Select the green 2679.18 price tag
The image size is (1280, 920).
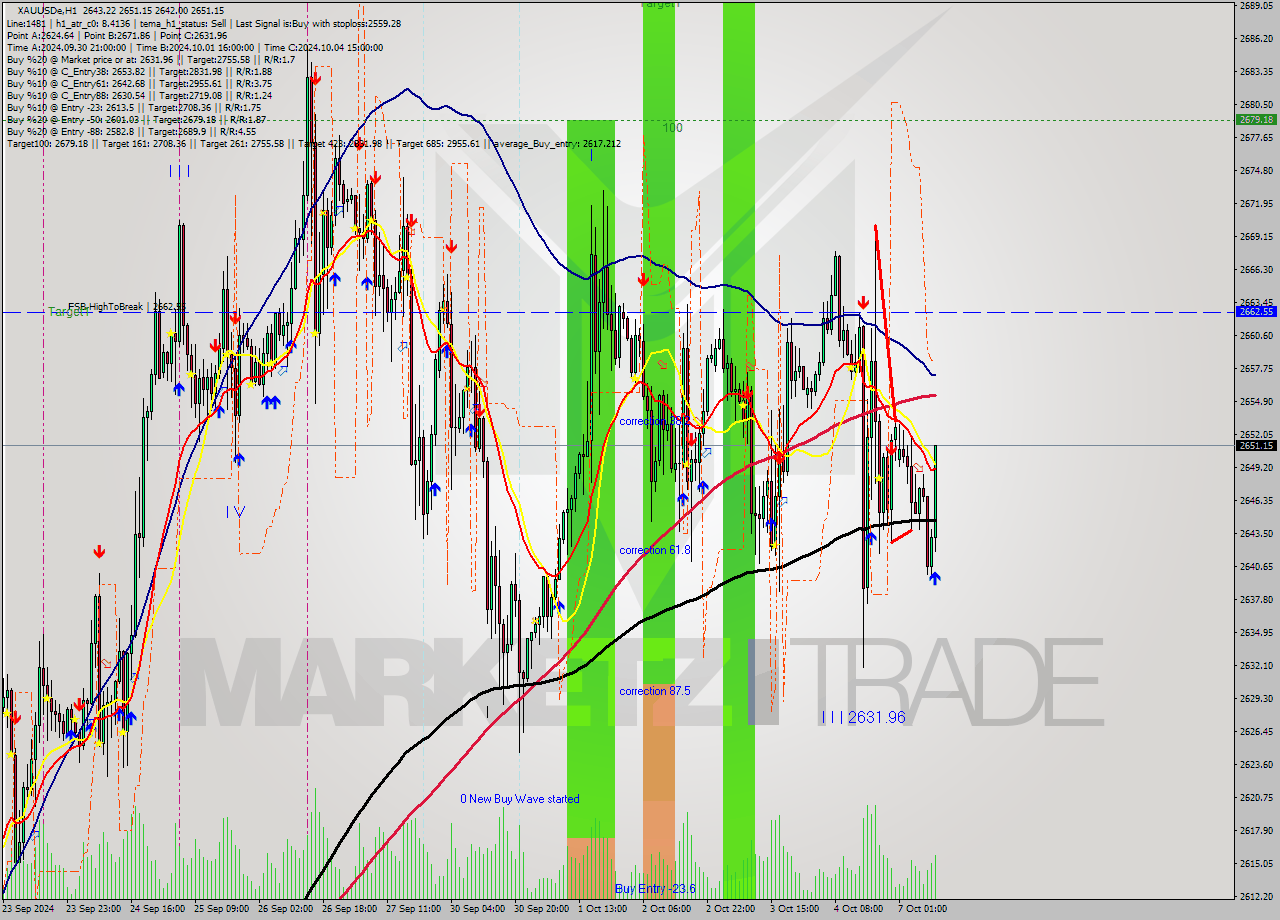(1256, 119)
